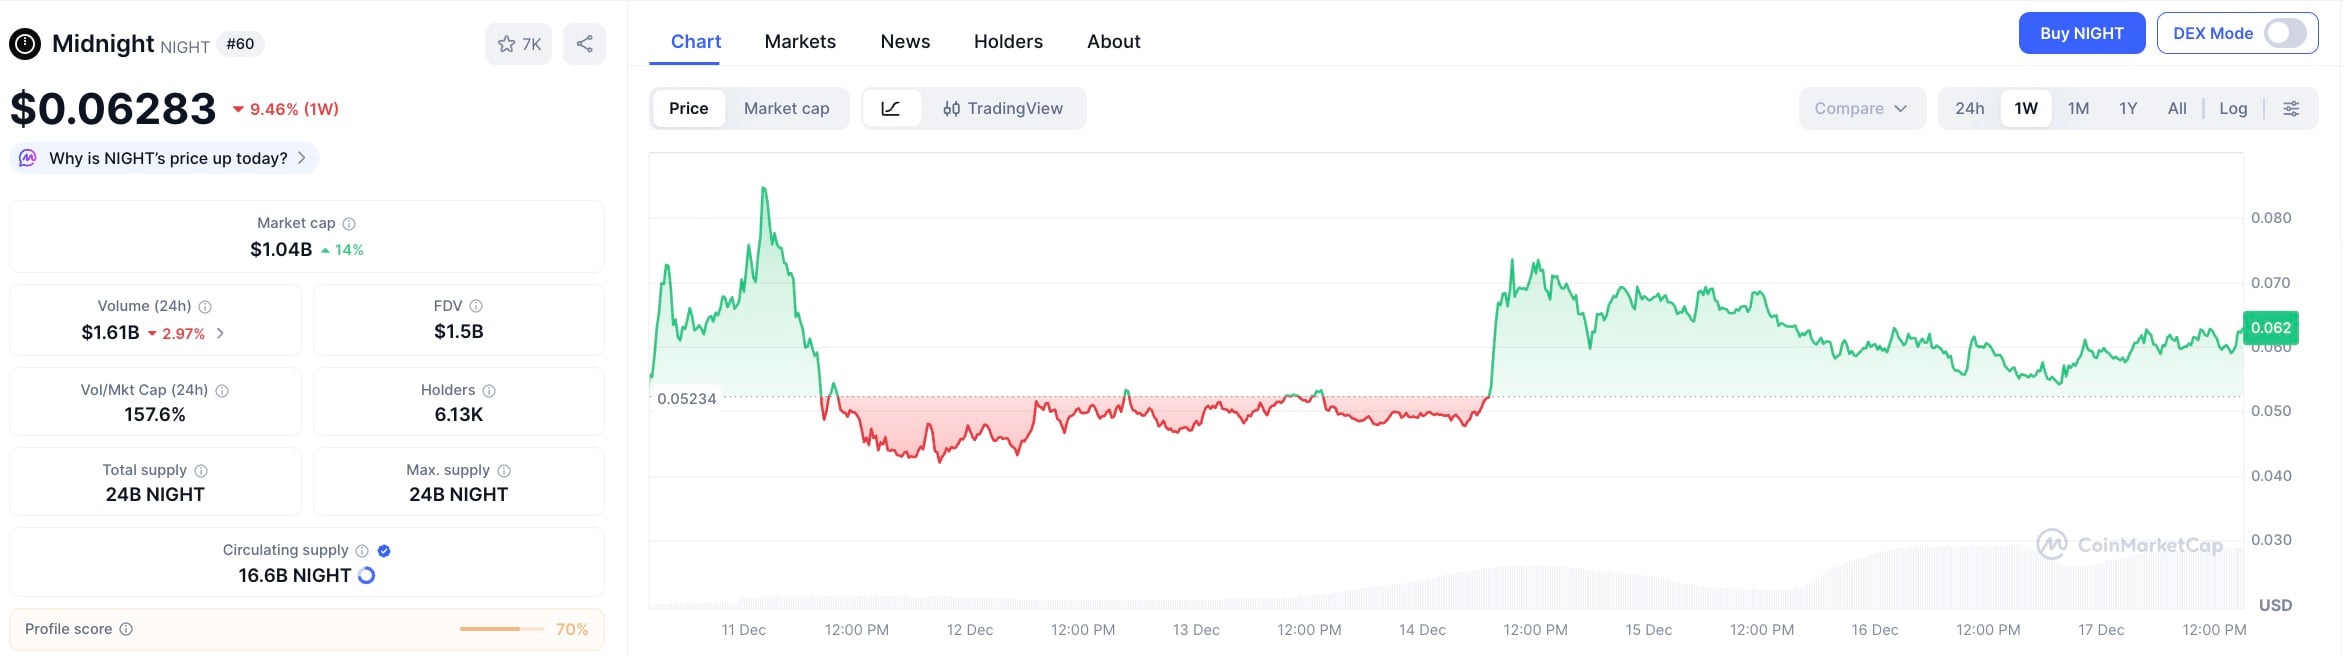Click the $0.06283 price value
2344x656 pixels.
click(113, 108)
